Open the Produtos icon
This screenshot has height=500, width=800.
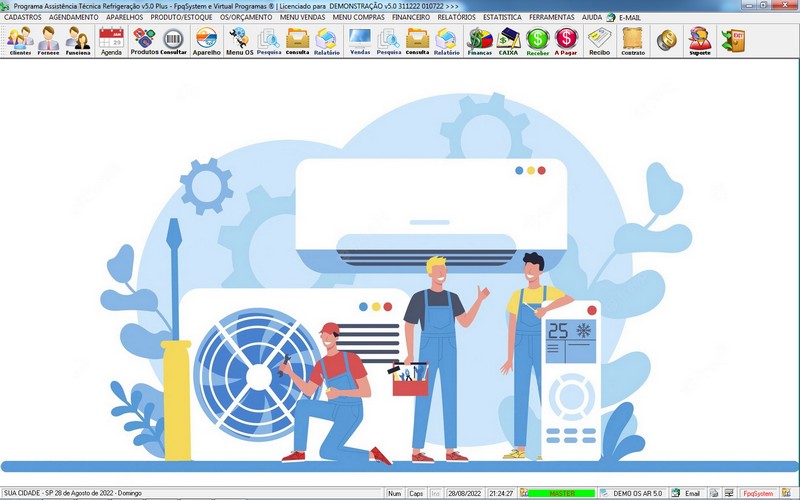(x=144, y=41)
